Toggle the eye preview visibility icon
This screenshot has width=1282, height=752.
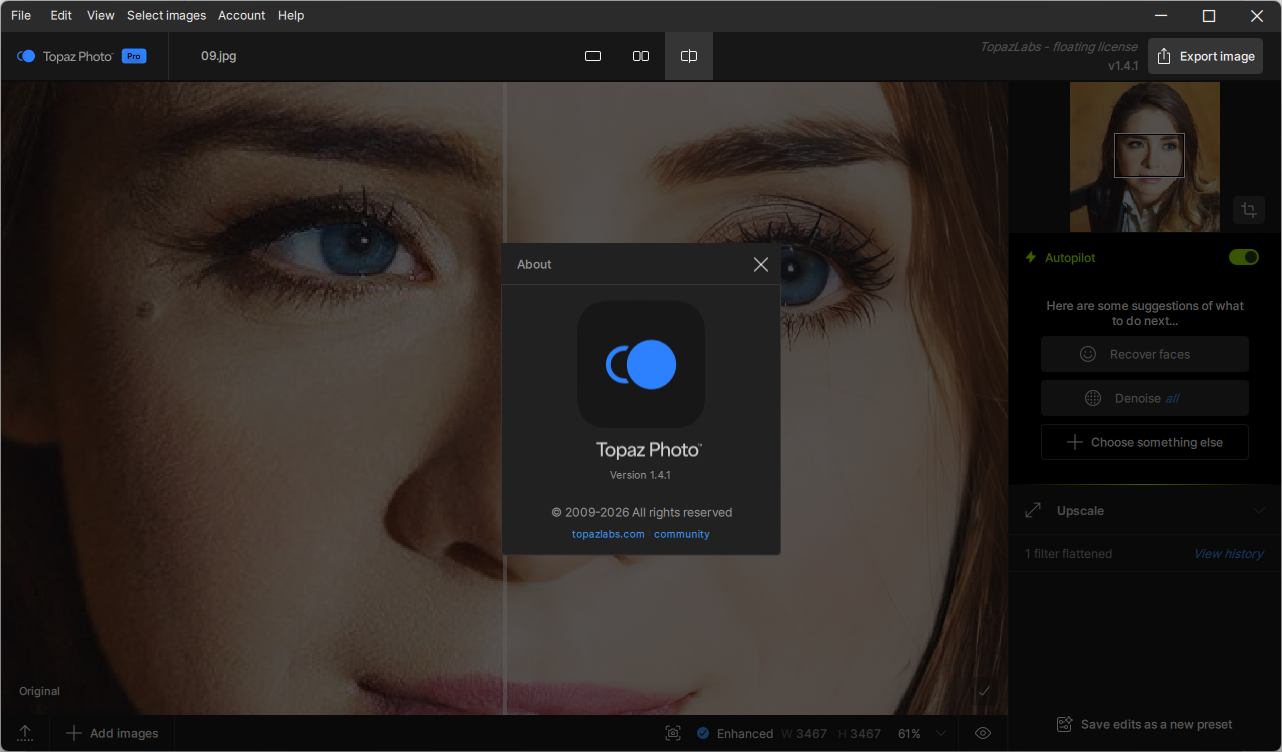coord(983,733)
